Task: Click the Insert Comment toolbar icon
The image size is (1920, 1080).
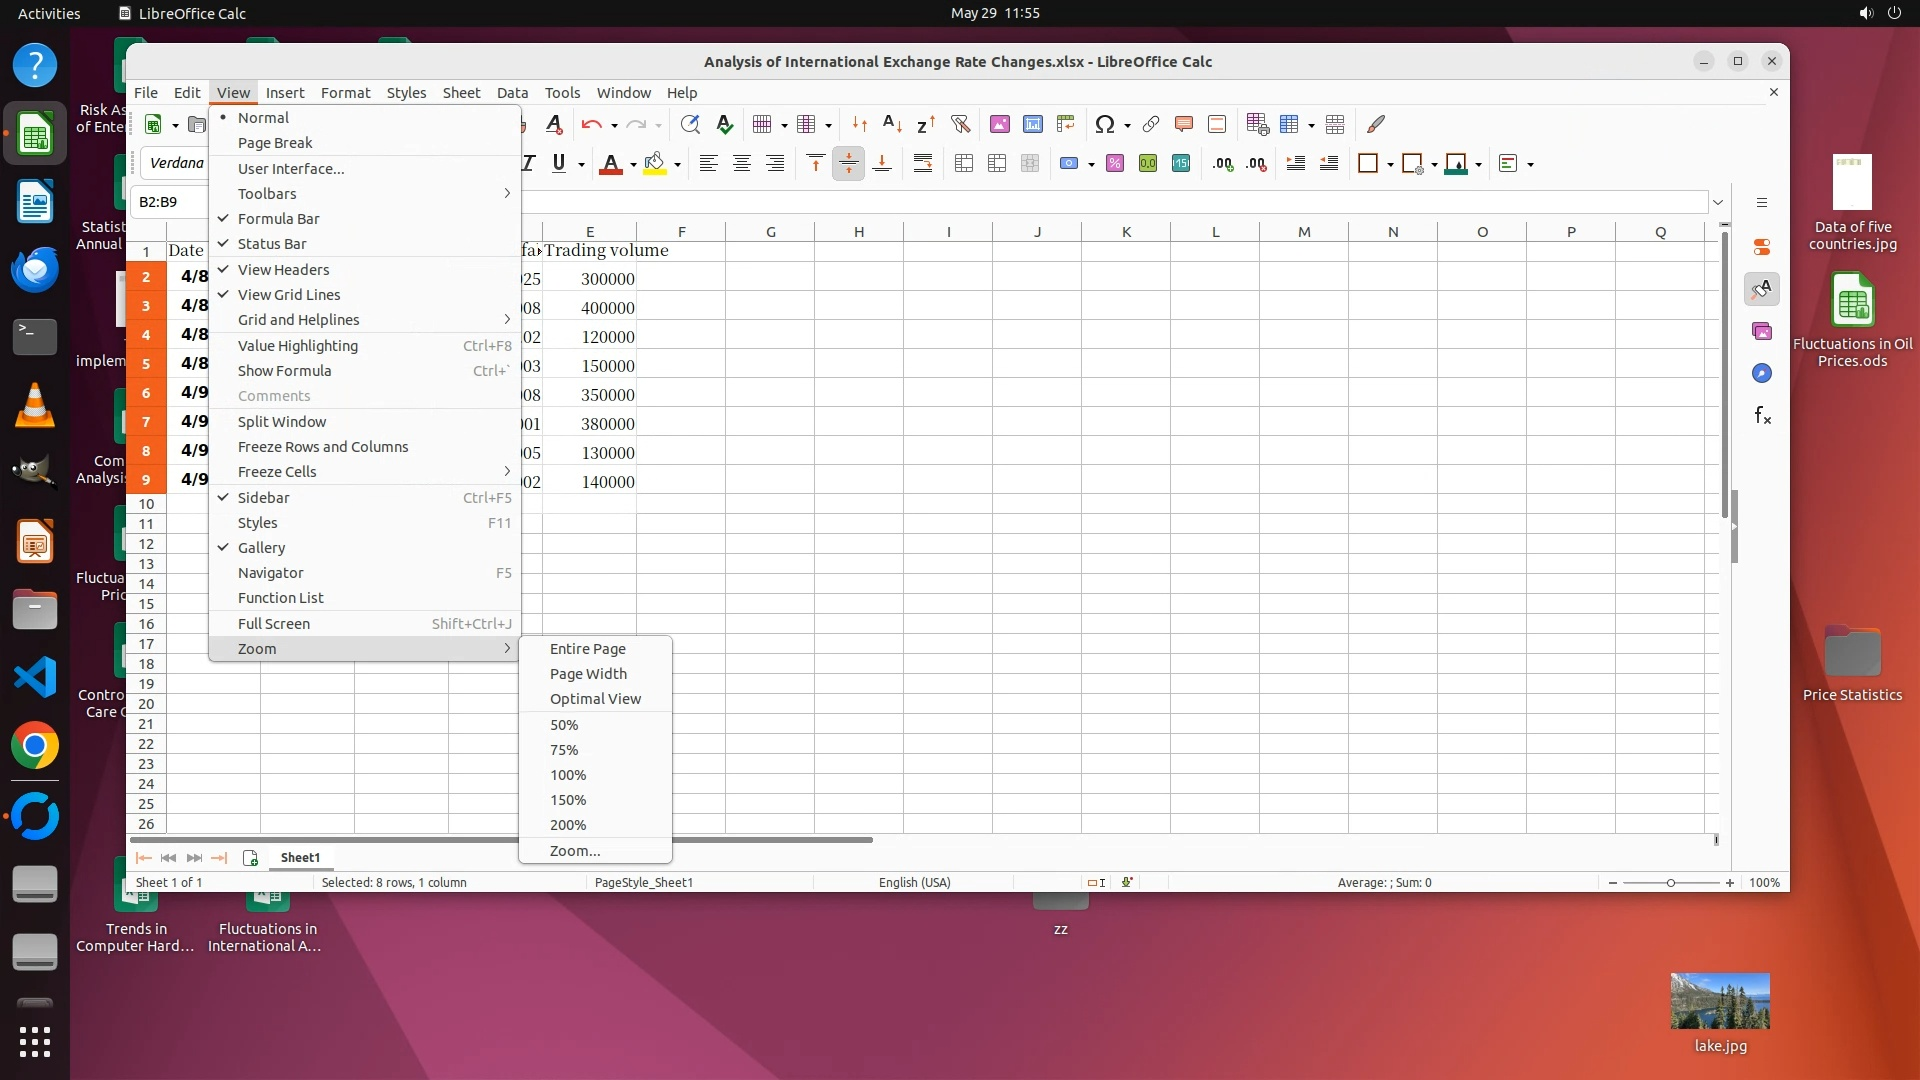Action: [1183, 124]
